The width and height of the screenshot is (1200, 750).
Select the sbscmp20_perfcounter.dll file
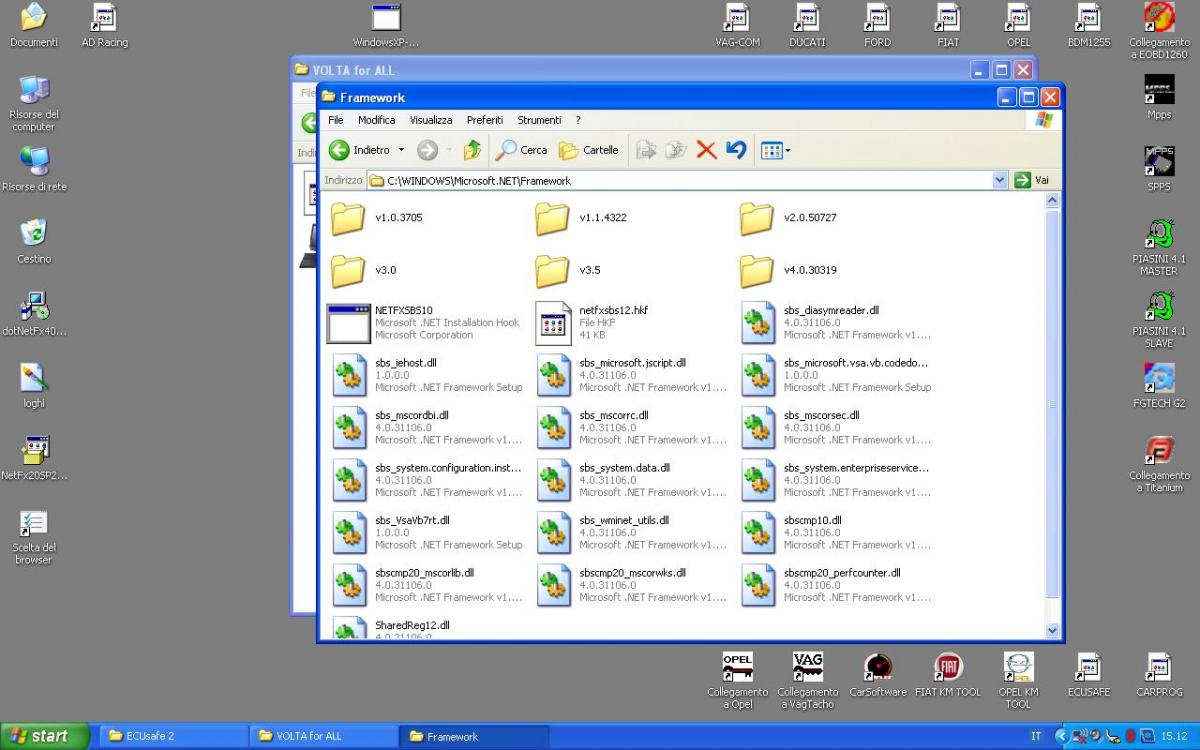coord(836,585)
